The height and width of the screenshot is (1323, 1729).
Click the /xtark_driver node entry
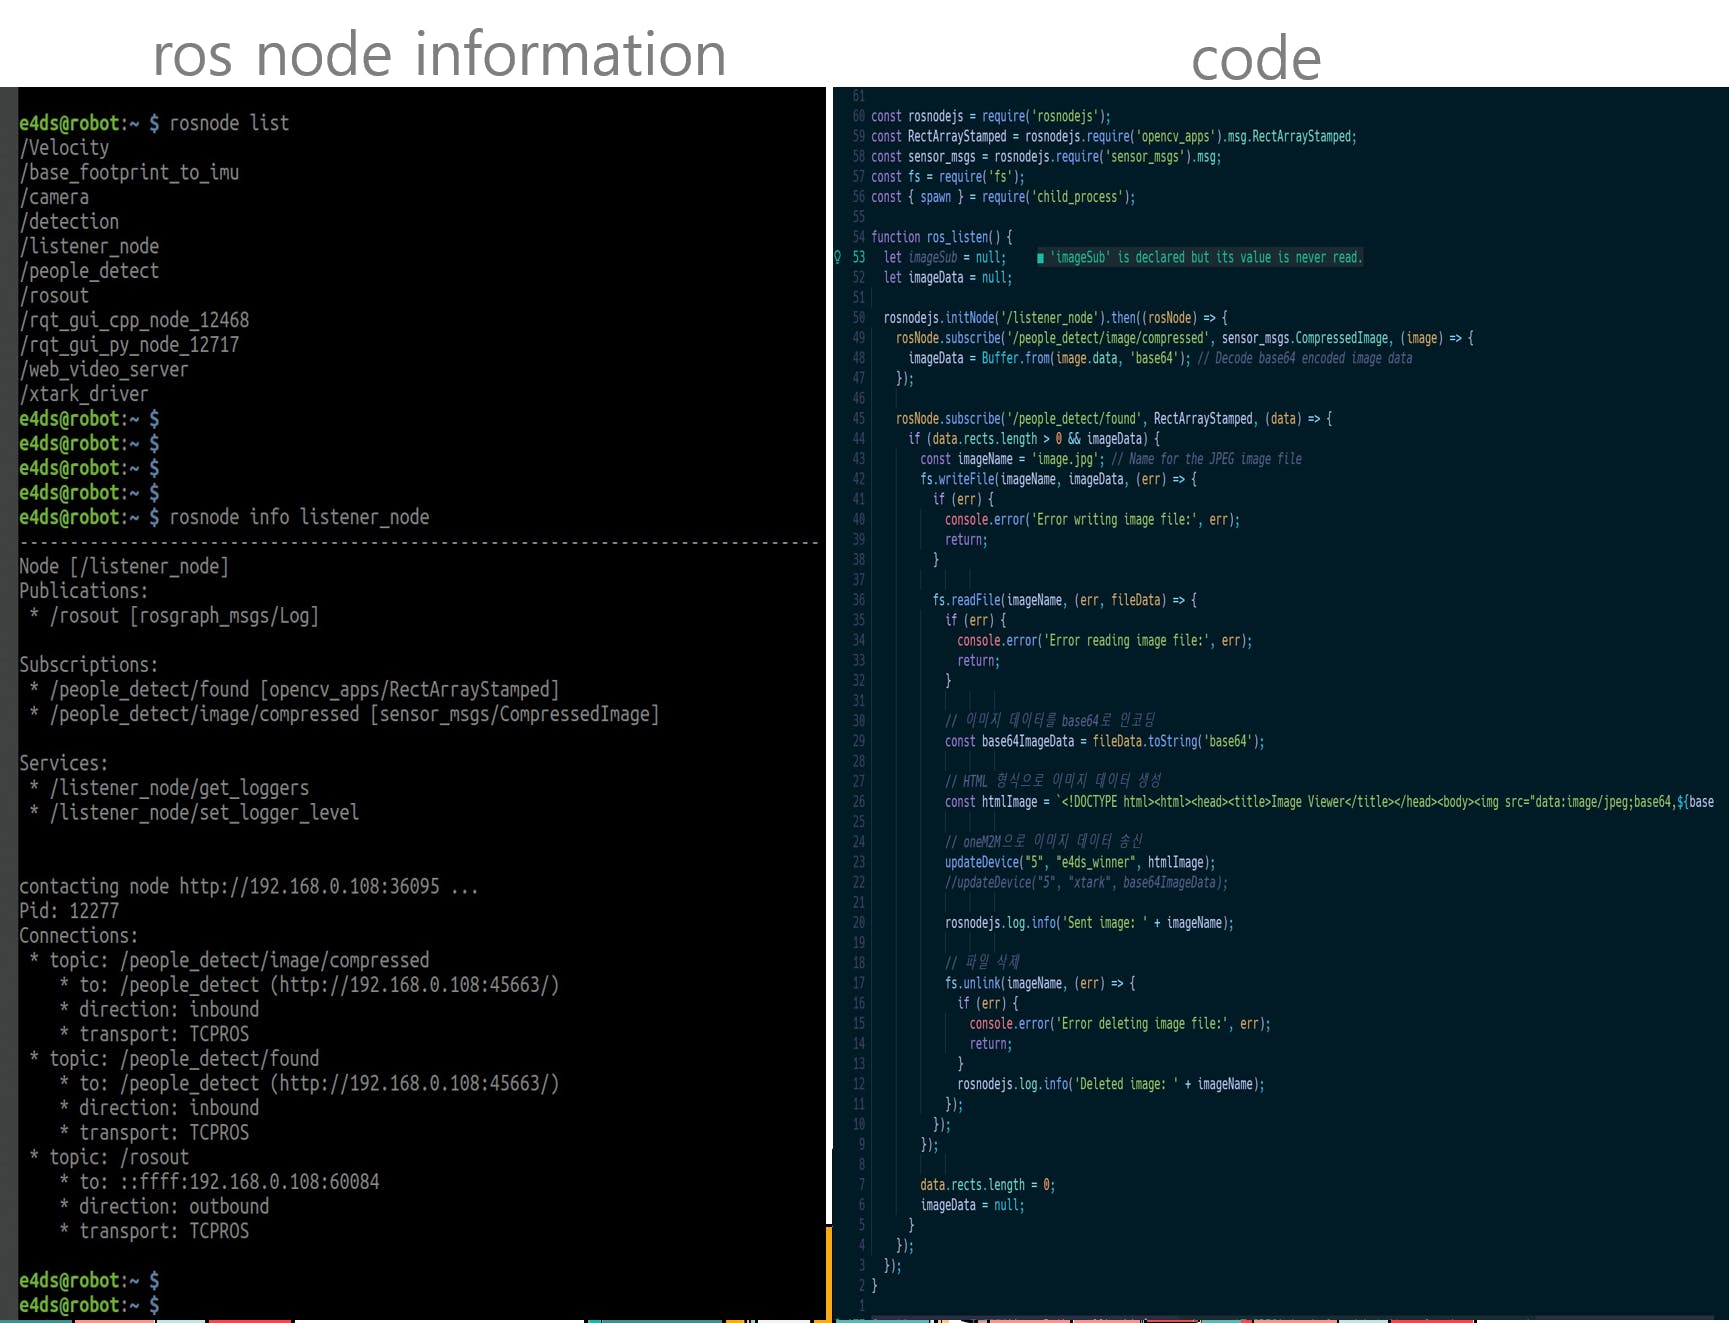(x=84, y=394)
